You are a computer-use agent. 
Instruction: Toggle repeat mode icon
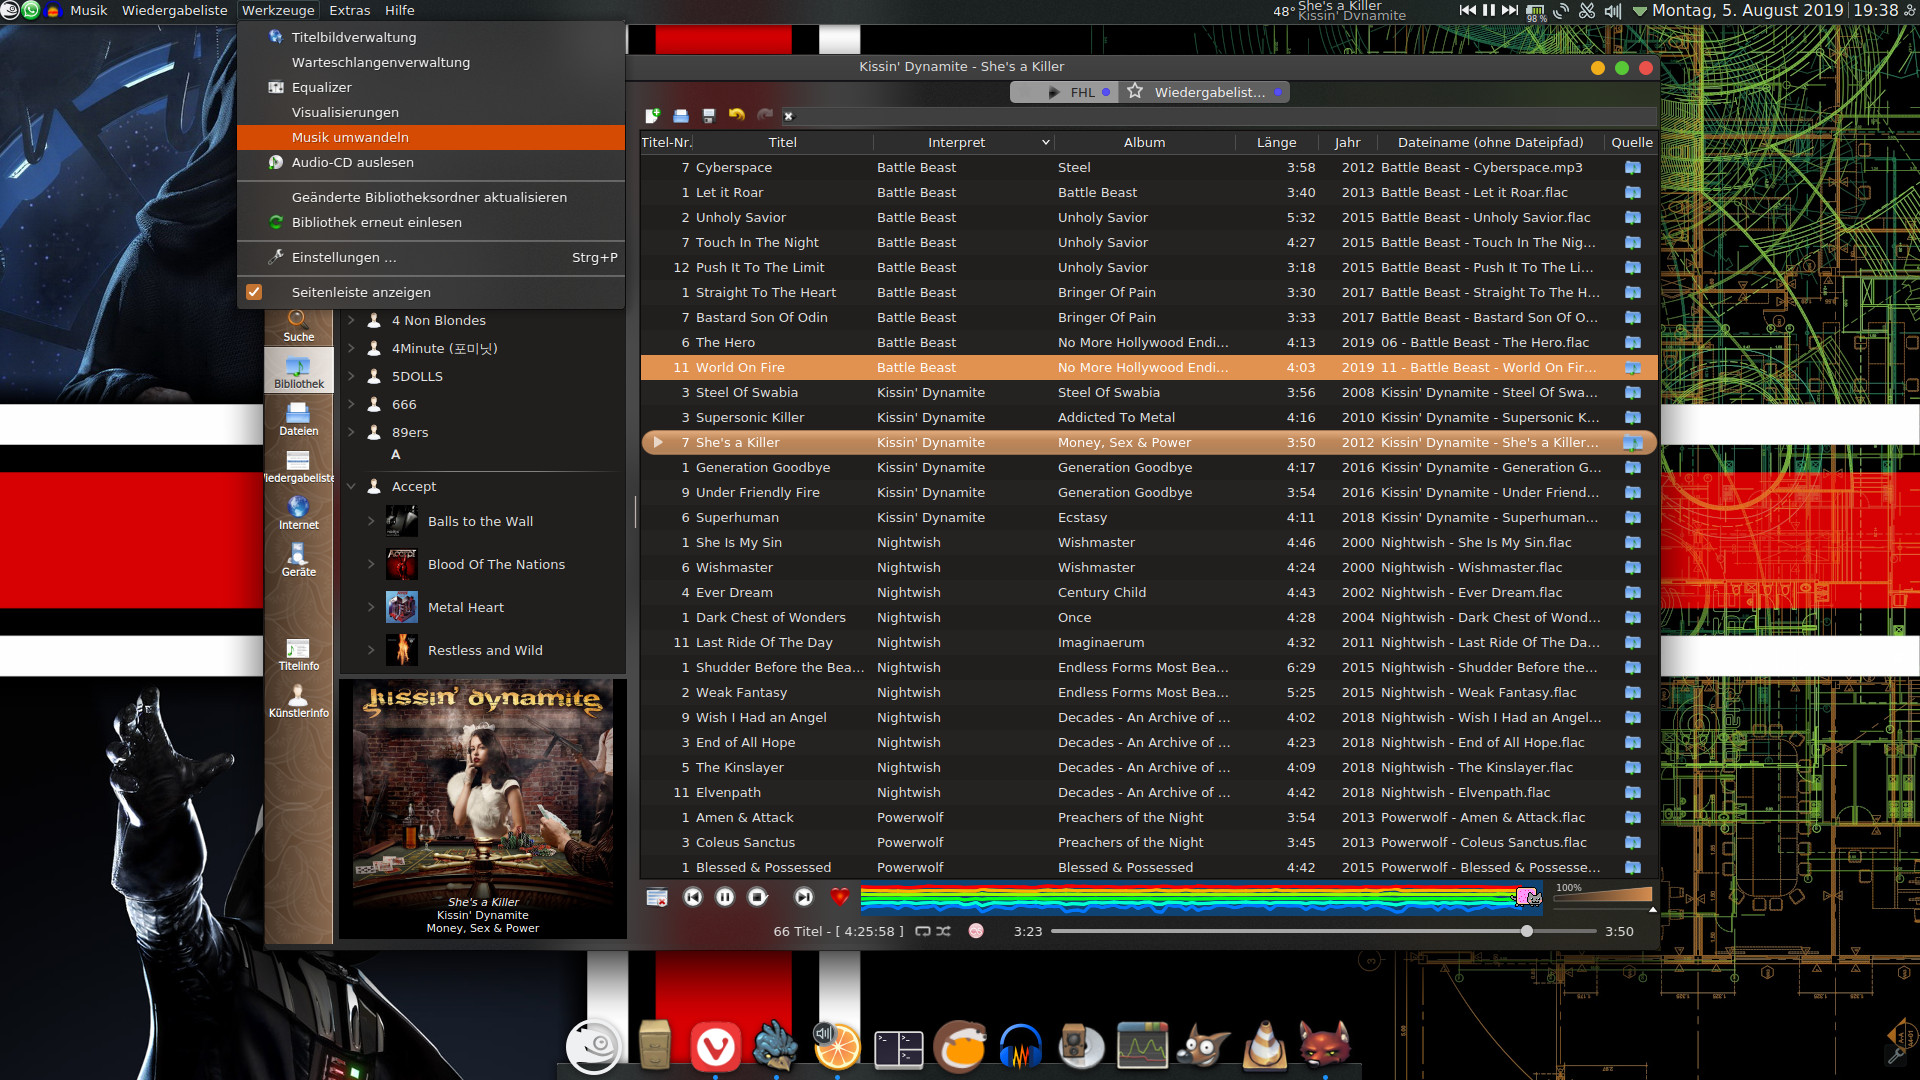point(923,931)
